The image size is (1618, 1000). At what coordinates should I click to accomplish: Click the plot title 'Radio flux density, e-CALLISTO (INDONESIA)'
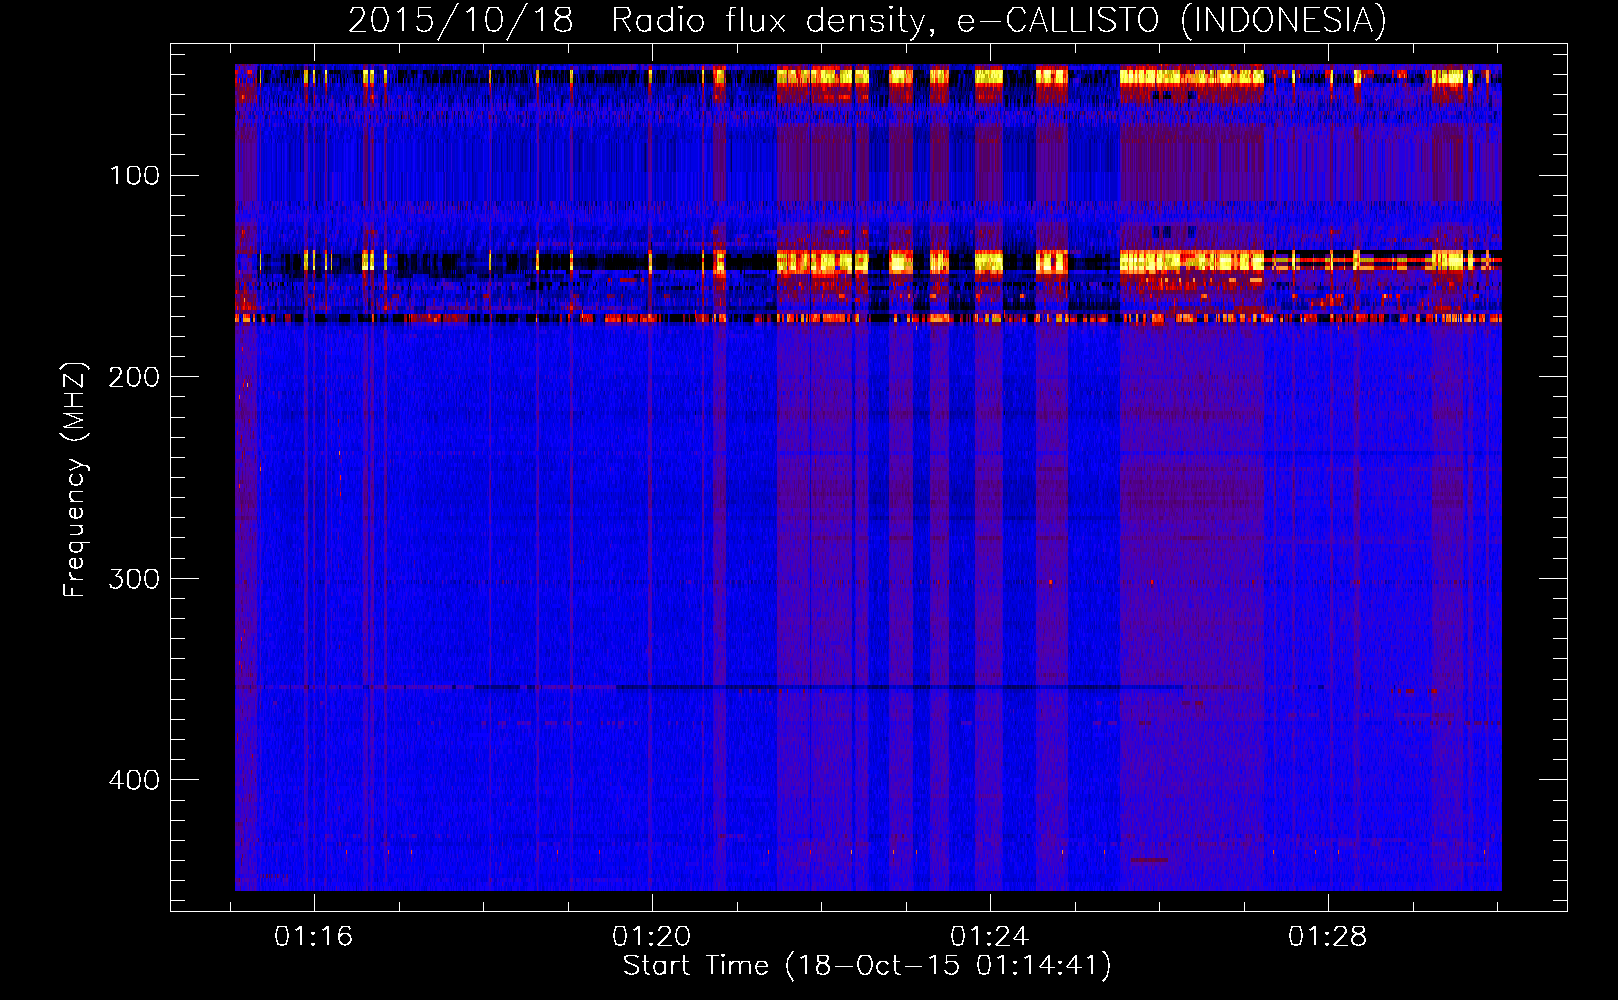[x=999, y=20]
